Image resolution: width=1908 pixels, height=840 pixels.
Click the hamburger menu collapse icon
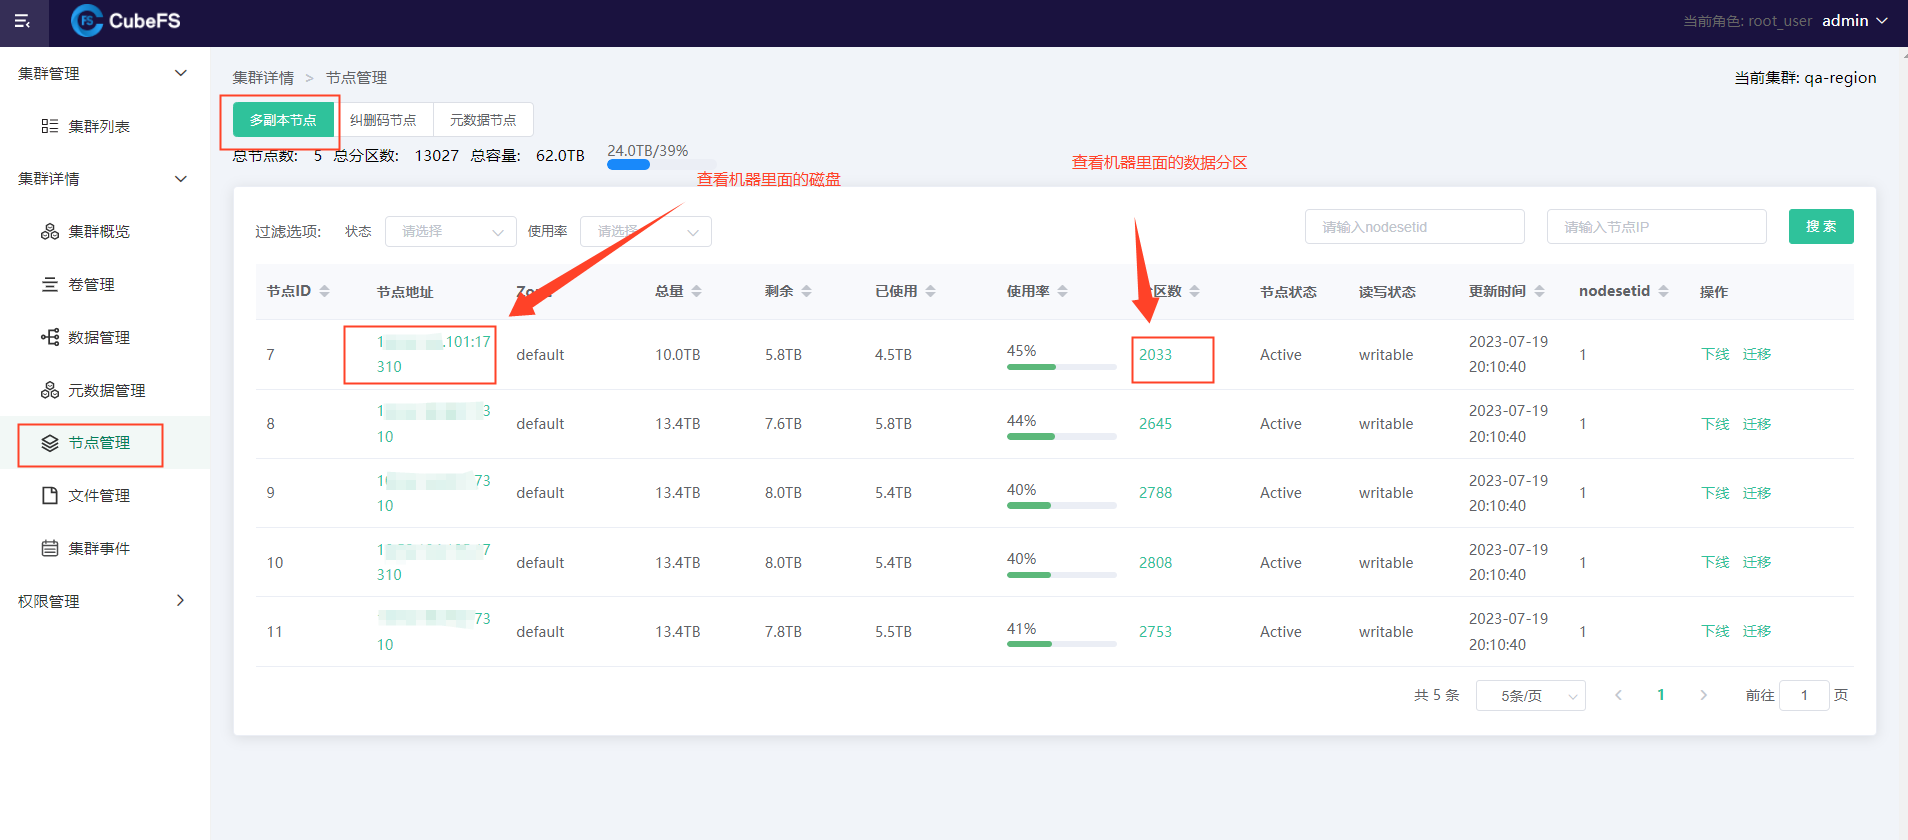[22, 21]
